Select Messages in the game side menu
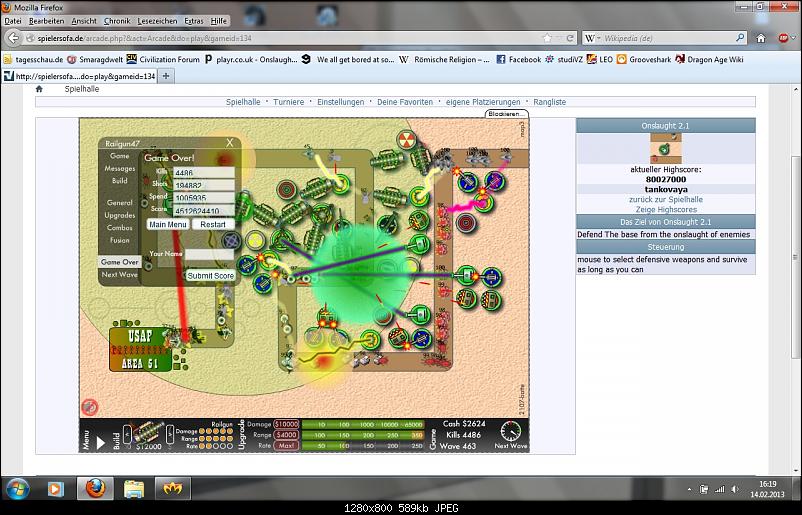 120,168
